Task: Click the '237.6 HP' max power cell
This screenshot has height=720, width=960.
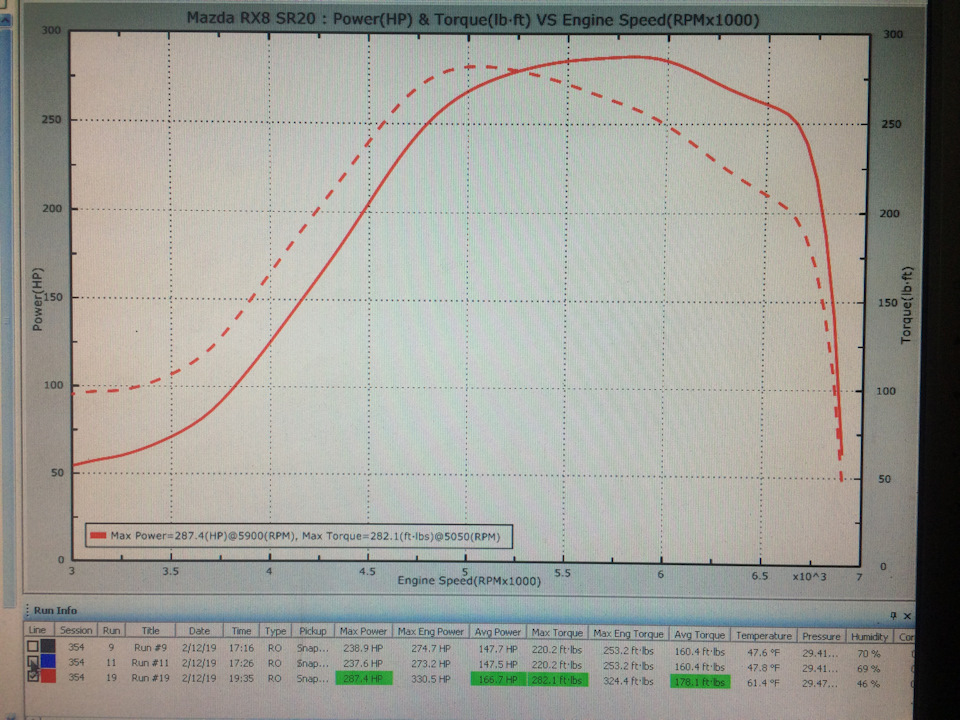Action: (363, 663)
